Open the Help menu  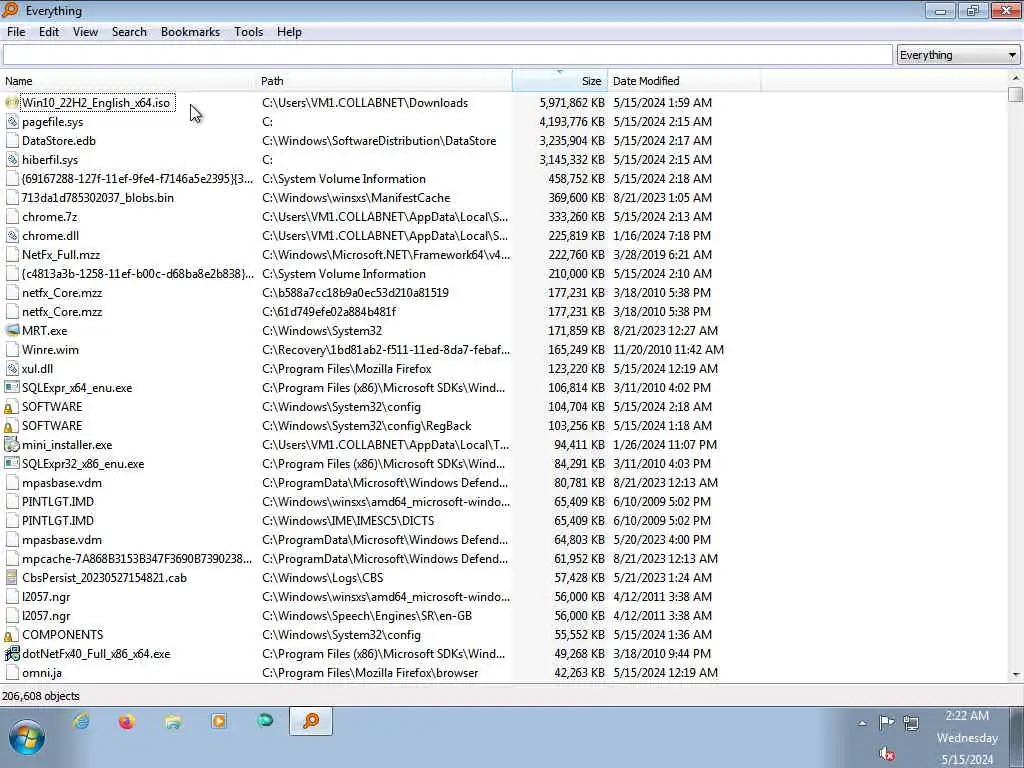289,32
